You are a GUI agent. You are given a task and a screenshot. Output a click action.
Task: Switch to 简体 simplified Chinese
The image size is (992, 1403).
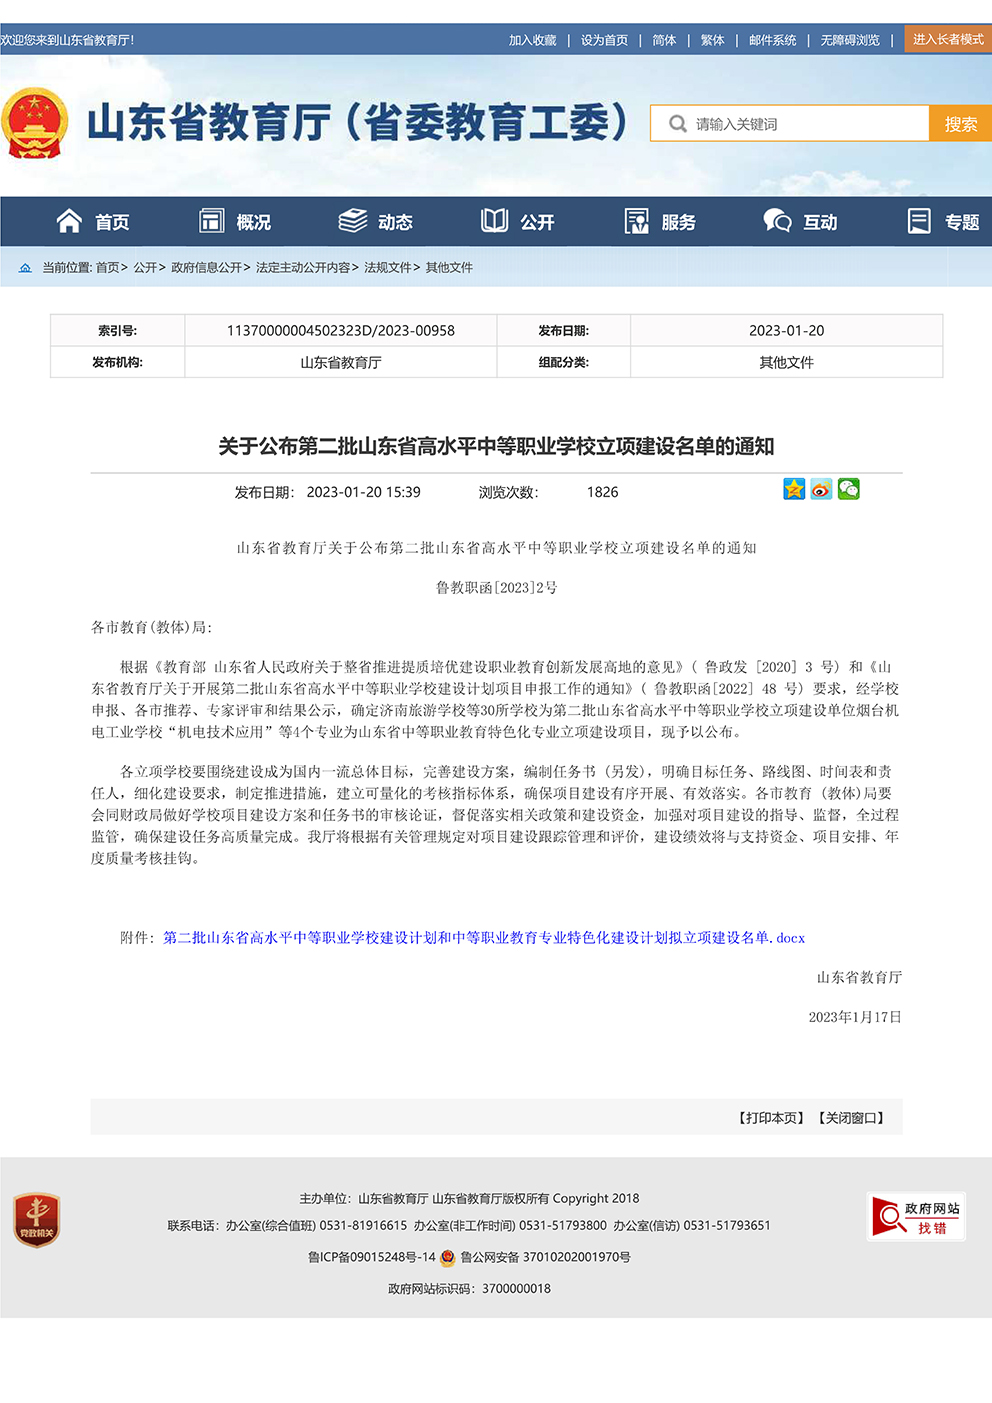tap(664, 40)
